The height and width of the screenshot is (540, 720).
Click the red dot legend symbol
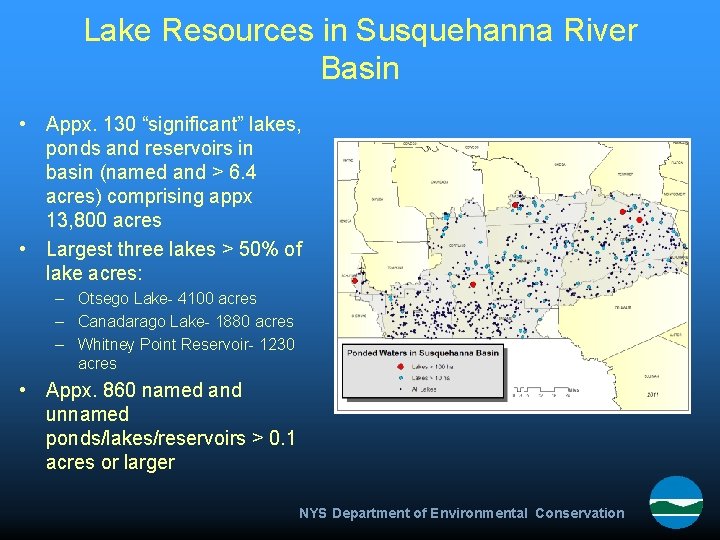[x=400, y=366]
